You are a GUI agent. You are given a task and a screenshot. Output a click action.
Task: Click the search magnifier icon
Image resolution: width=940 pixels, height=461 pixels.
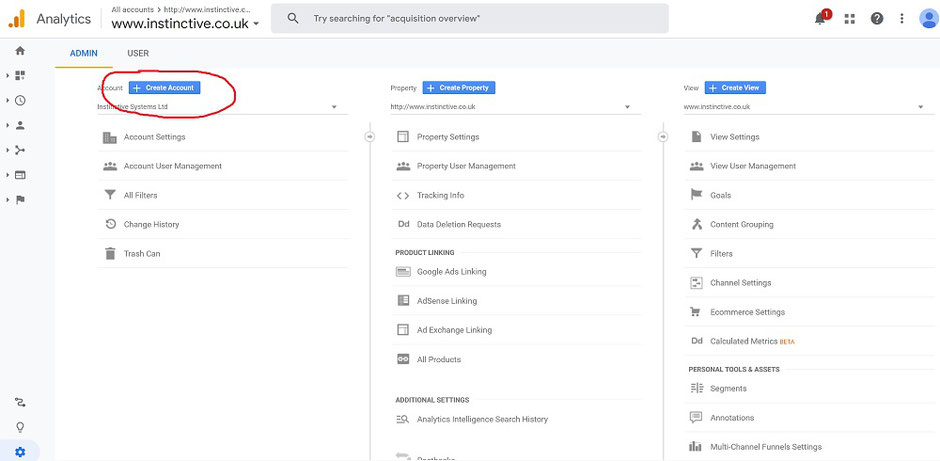pos(293,19)
